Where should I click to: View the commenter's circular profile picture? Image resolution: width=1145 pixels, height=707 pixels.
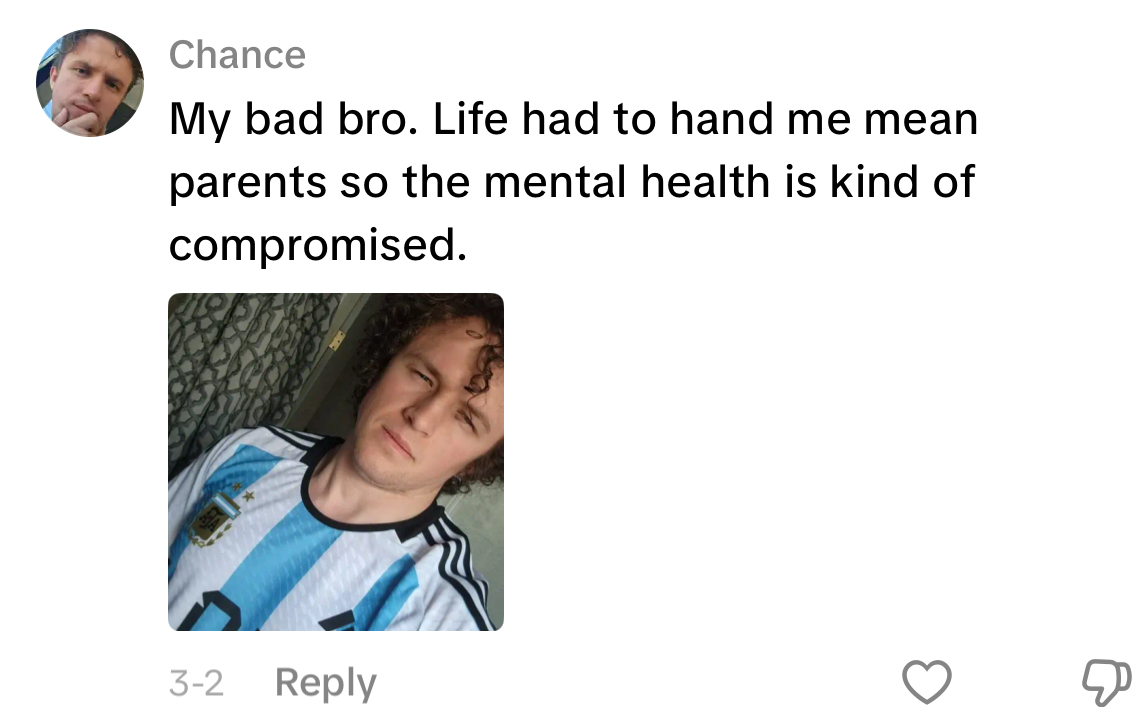(x=90, y=83)
